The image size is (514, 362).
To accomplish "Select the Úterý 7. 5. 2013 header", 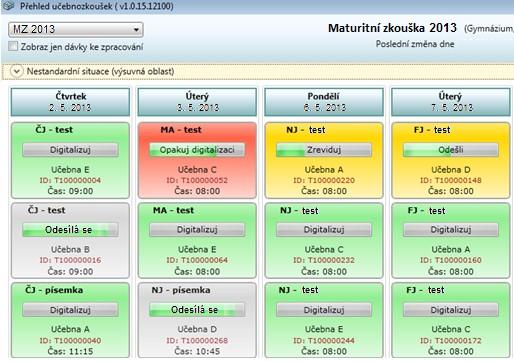I will coord(451,102).
